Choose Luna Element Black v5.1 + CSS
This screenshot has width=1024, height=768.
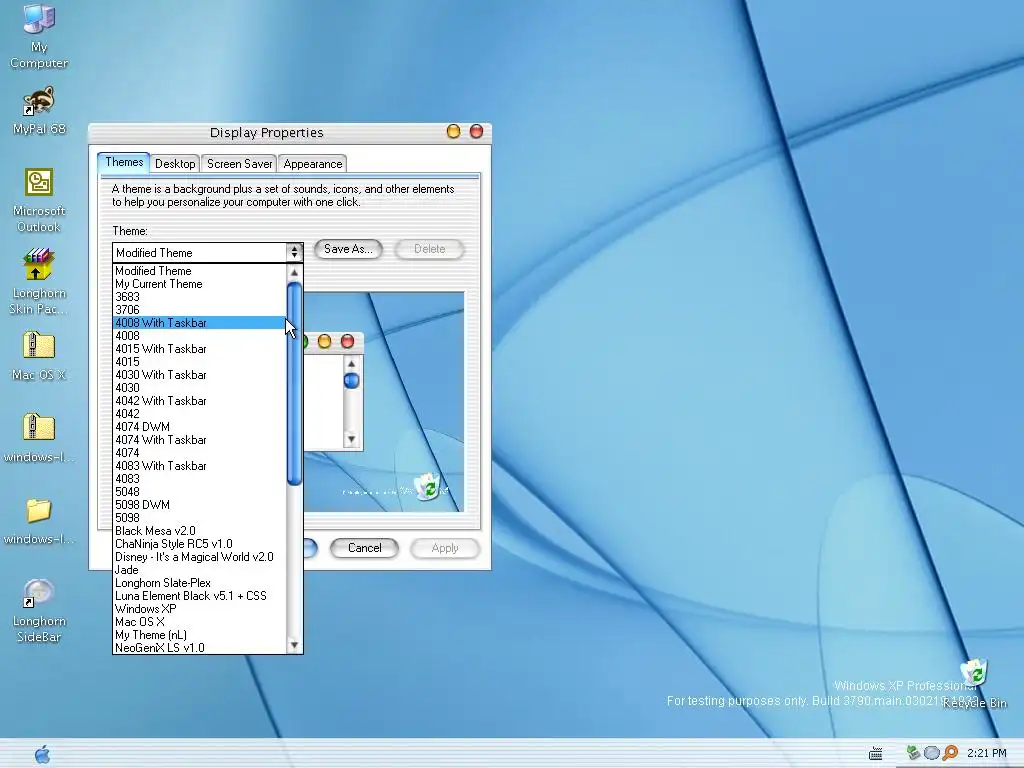tap(200, 596)
